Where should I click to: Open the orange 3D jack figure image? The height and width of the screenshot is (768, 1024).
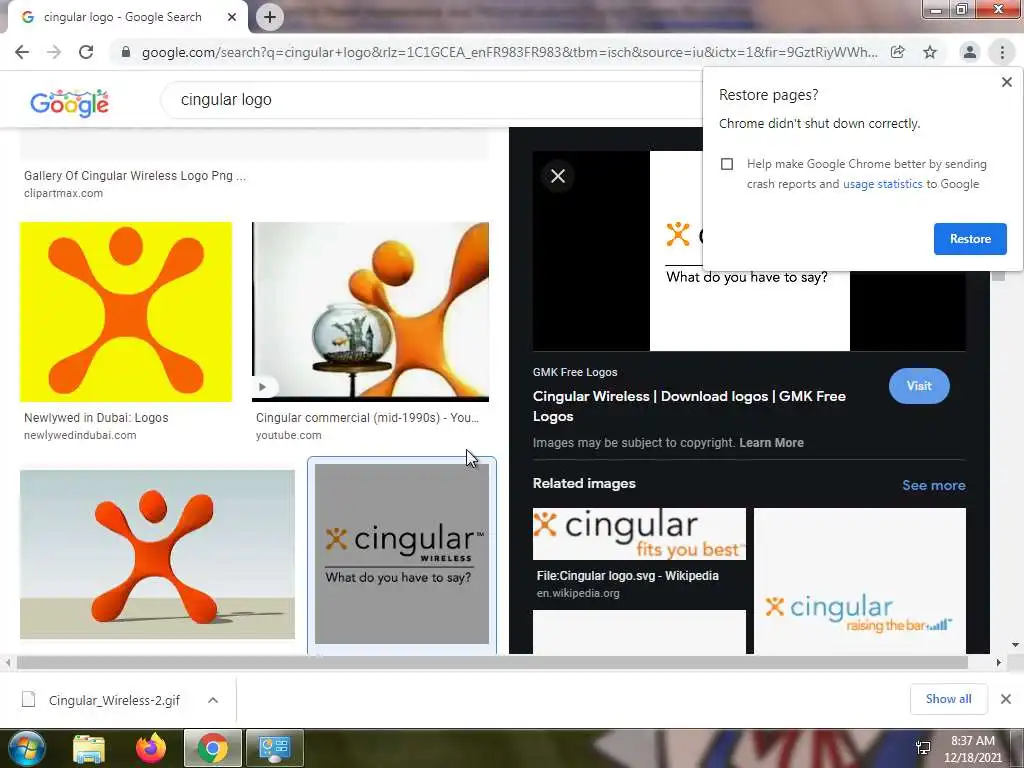[157, 554]
